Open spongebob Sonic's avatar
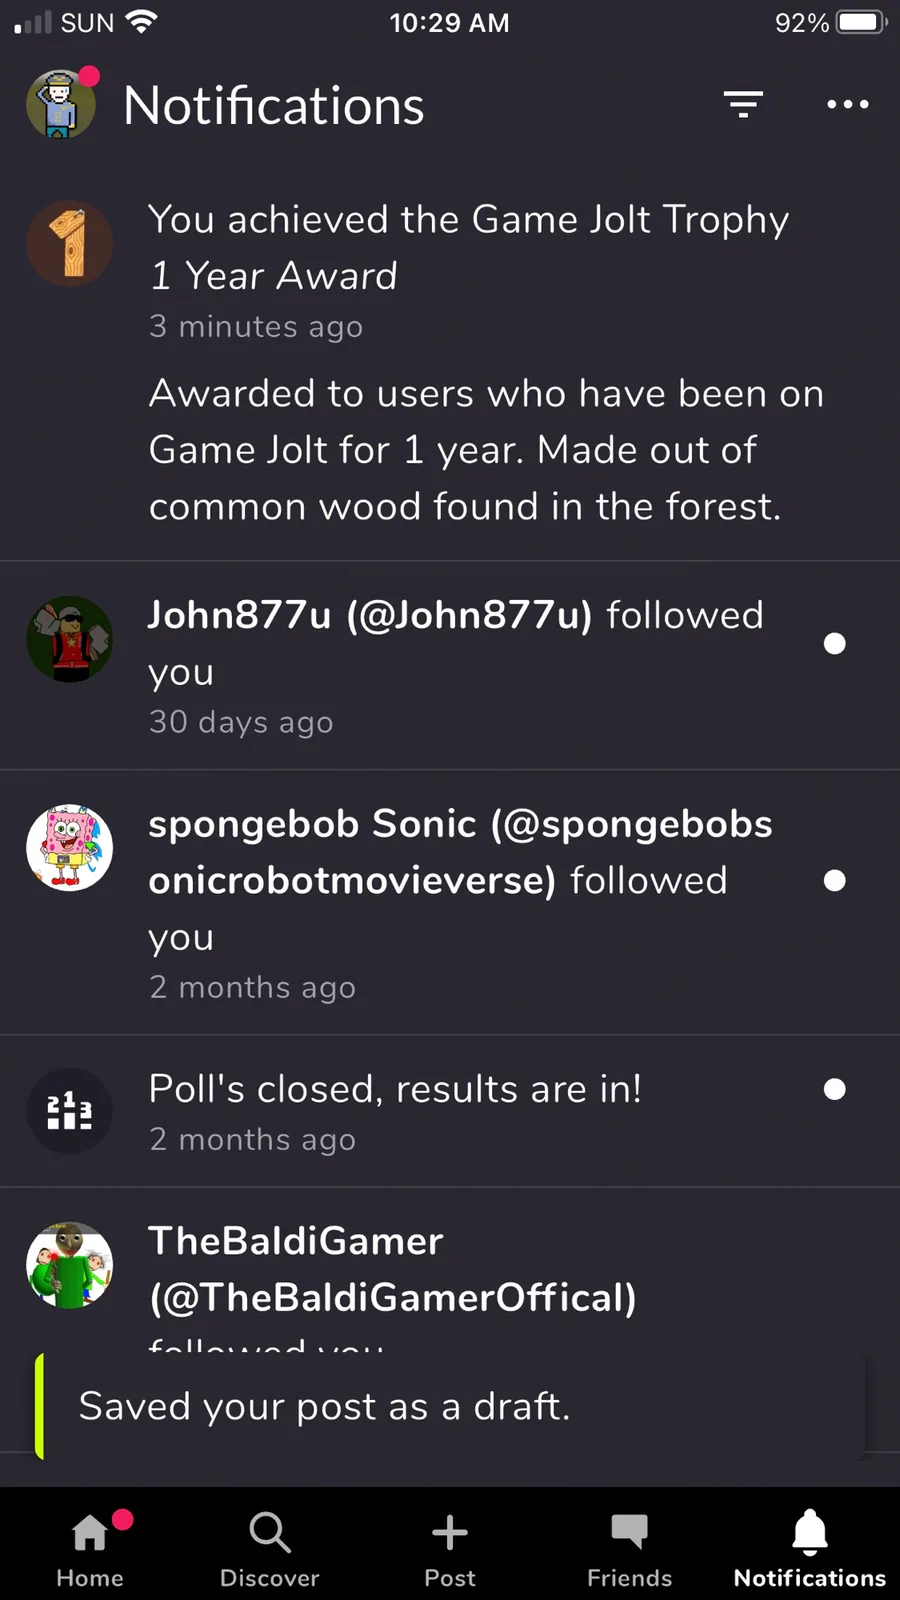This screenshot has width=900, height=1600. [x=69, y=848]
